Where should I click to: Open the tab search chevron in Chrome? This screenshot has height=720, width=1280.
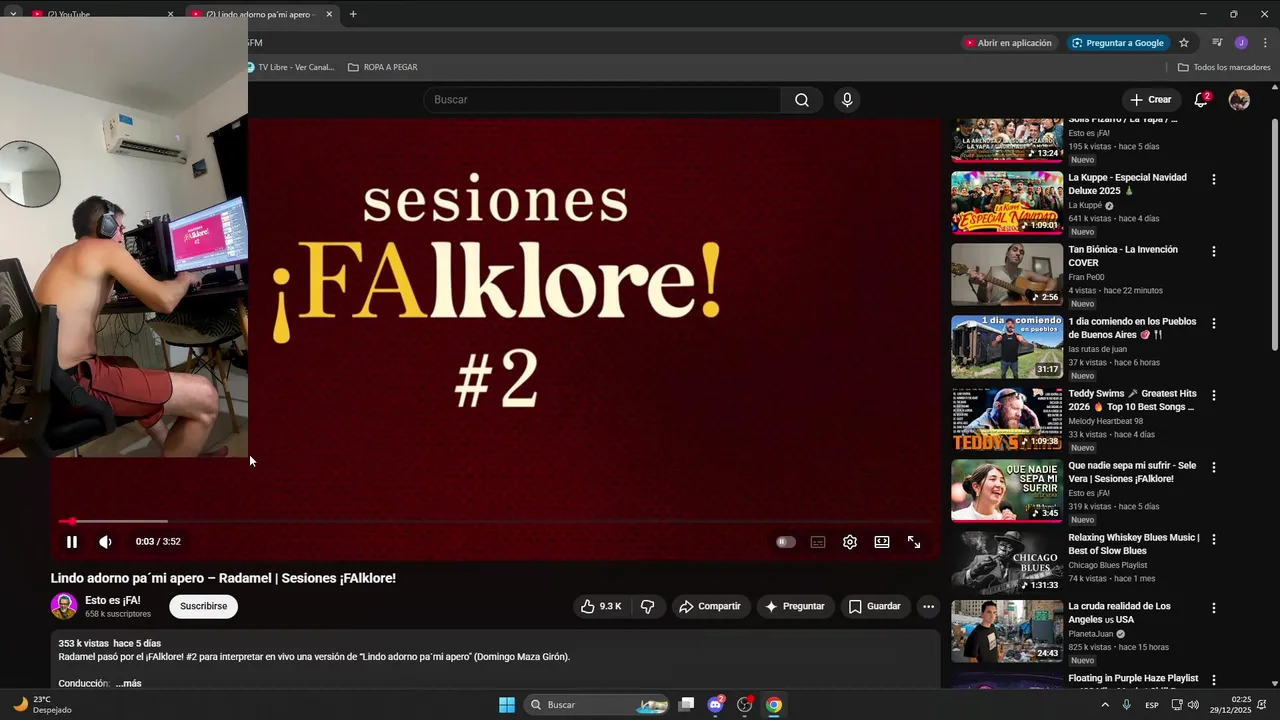[x=13, y=14]
